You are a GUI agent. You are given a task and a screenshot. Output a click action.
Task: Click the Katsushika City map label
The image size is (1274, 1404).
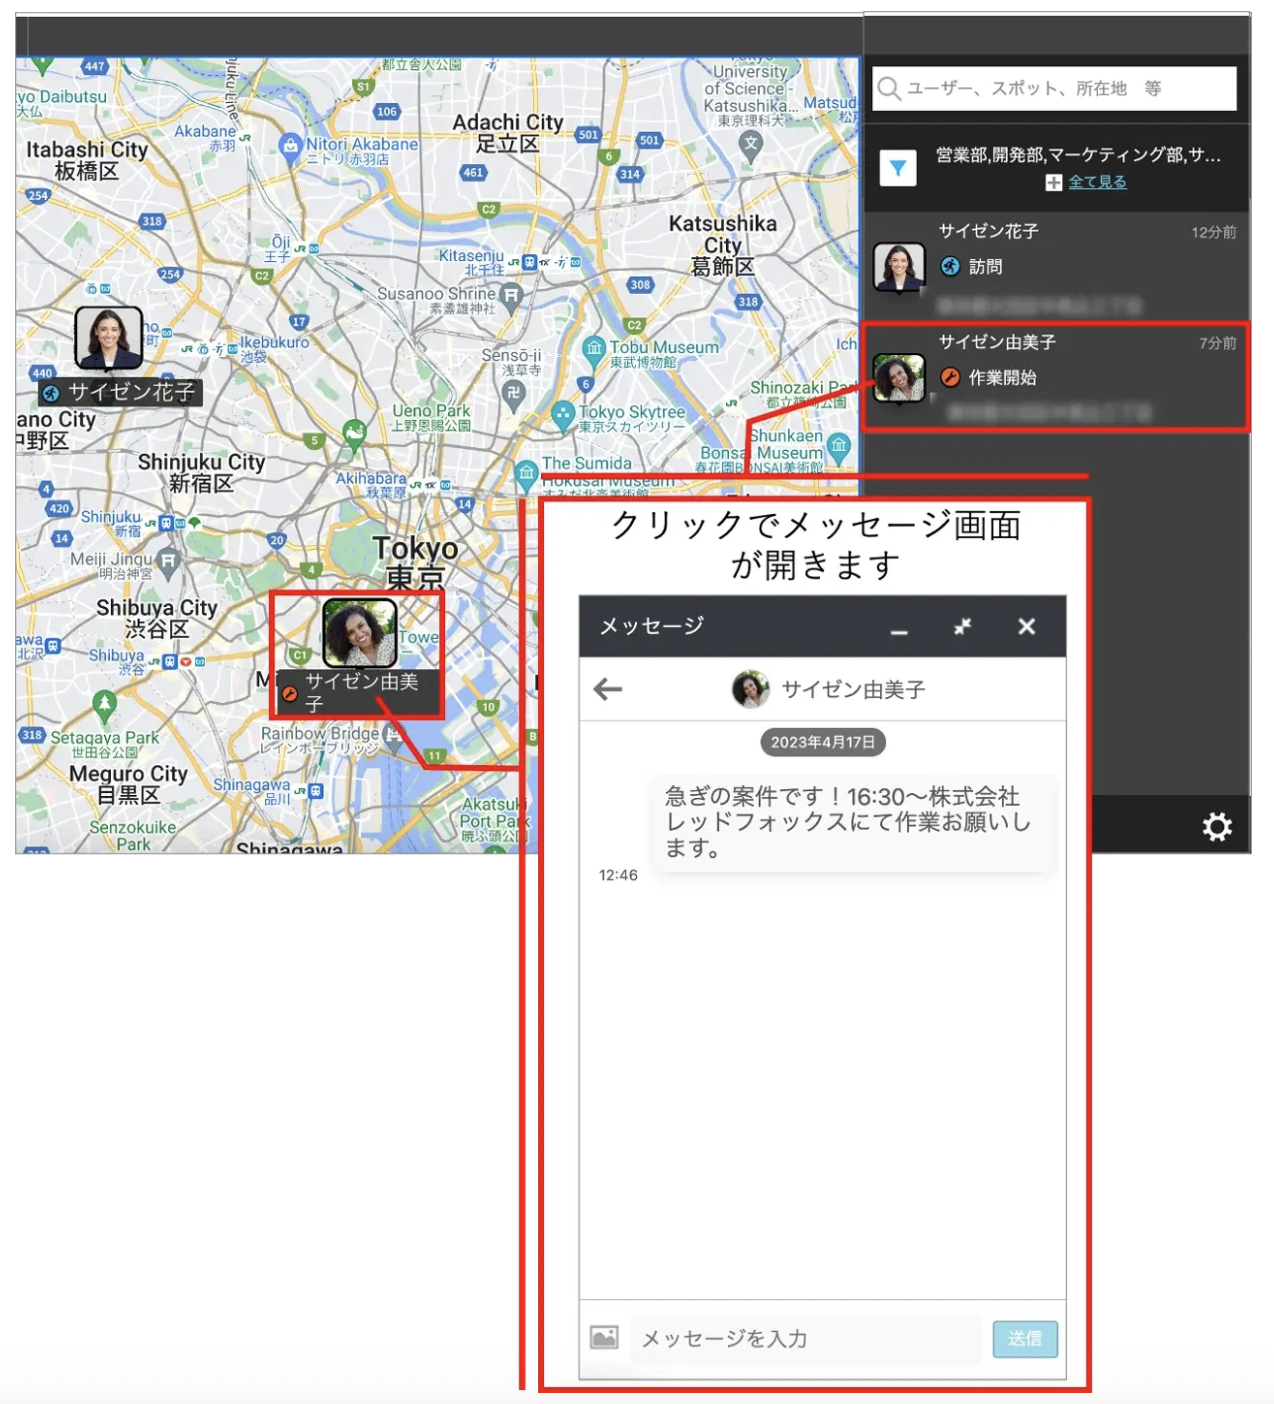(x=723, y=245)
